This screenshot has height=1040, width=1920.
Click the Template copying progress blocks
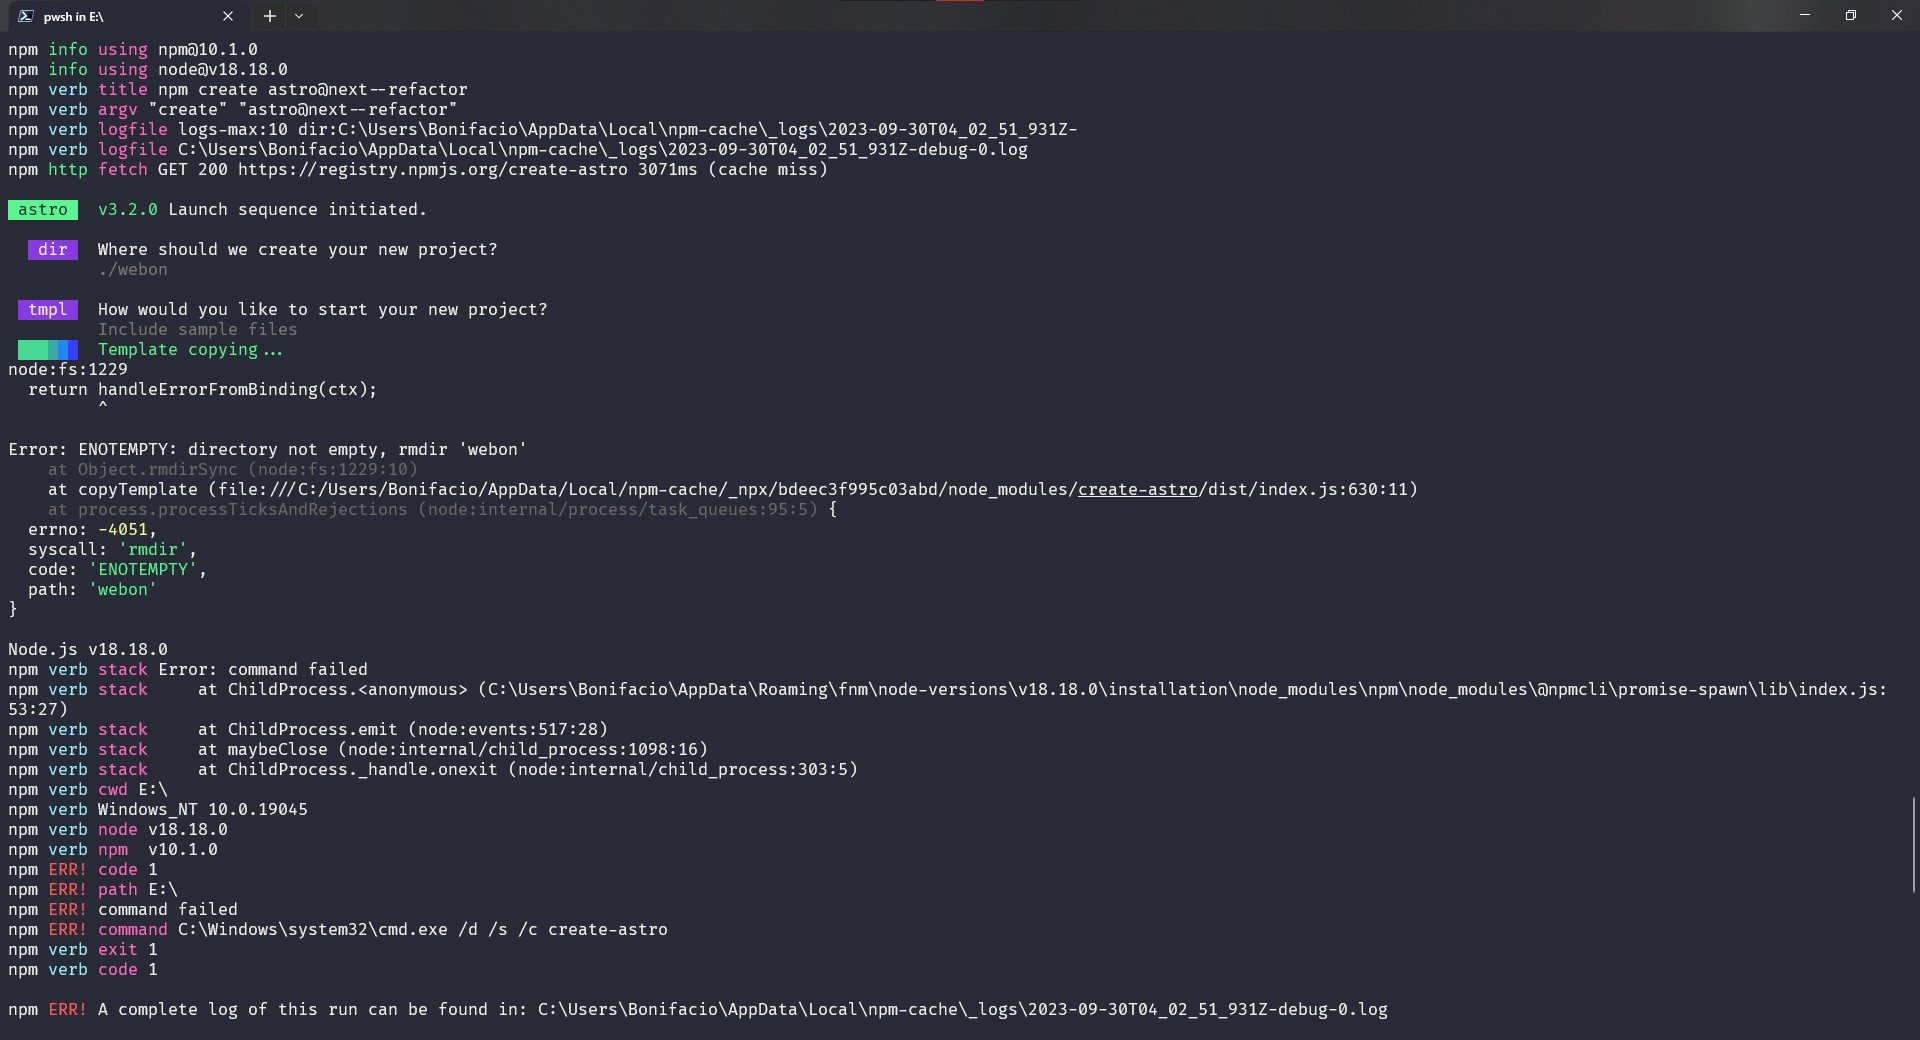48,349
